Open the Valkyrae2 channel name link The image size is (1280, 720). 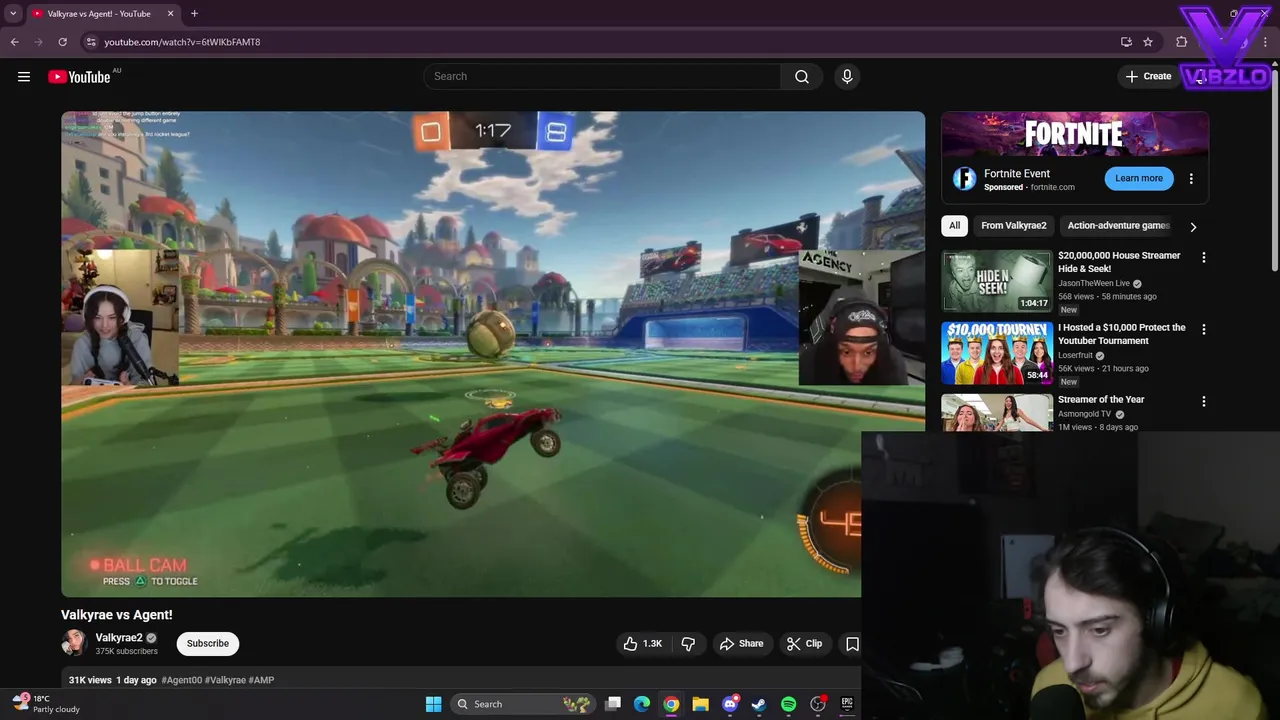119,638
